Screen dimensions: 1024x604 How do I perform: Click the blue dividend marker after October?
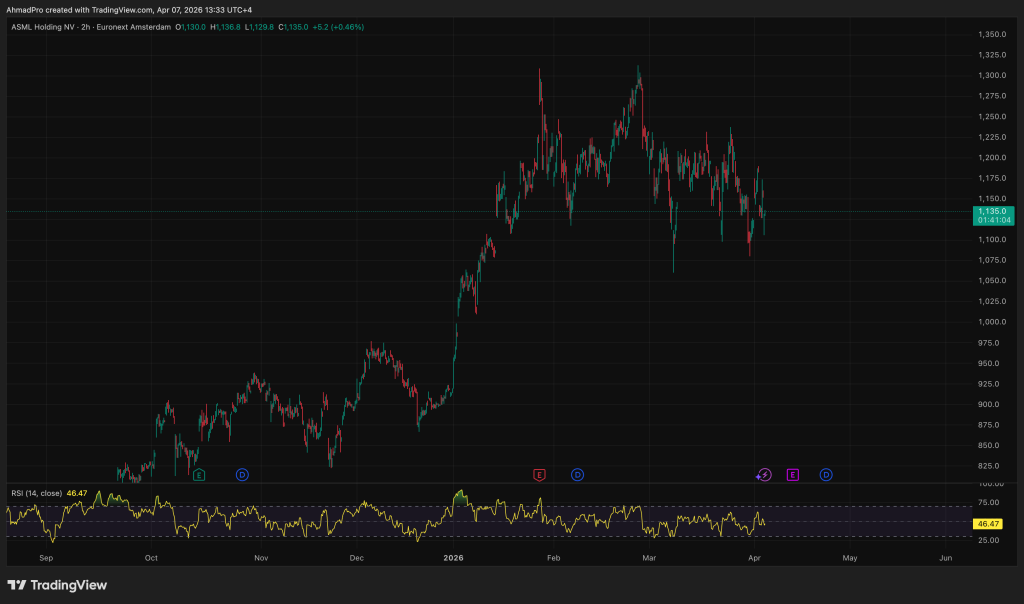click(x=242, y=474)
